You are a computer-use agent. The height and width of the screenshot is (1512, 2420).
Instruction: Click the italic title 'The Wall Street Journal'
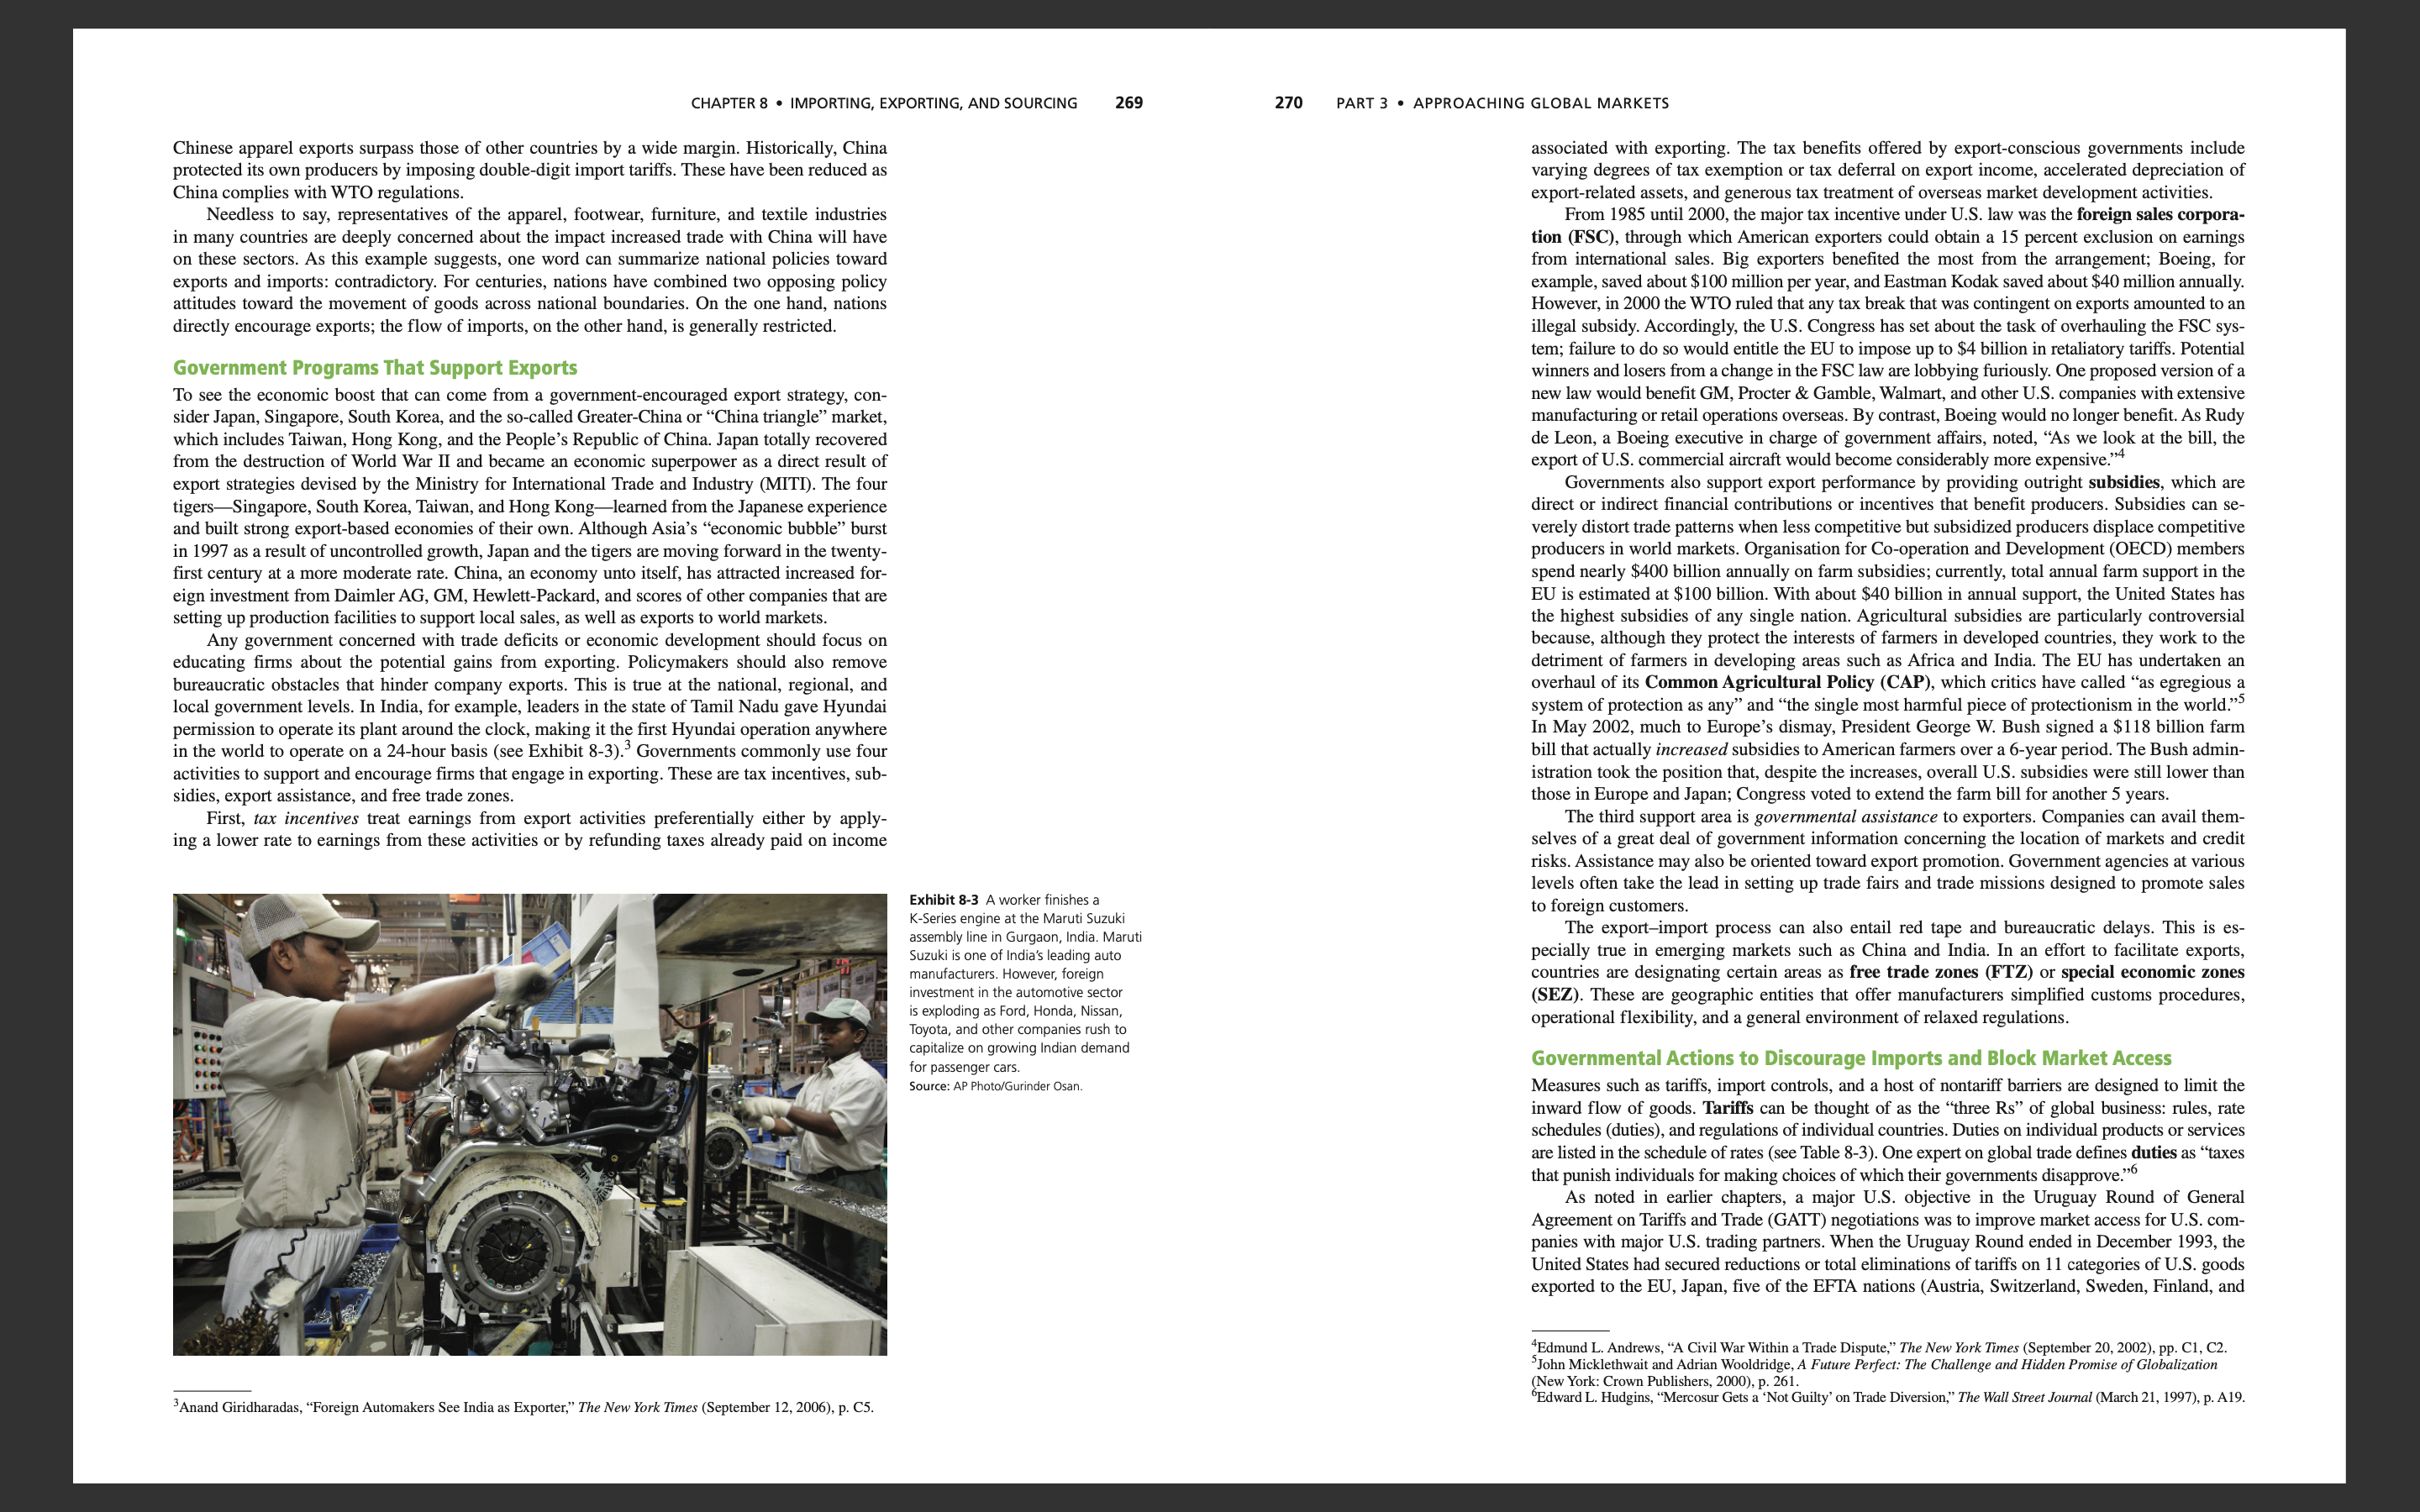[x=2024, y=1397]
